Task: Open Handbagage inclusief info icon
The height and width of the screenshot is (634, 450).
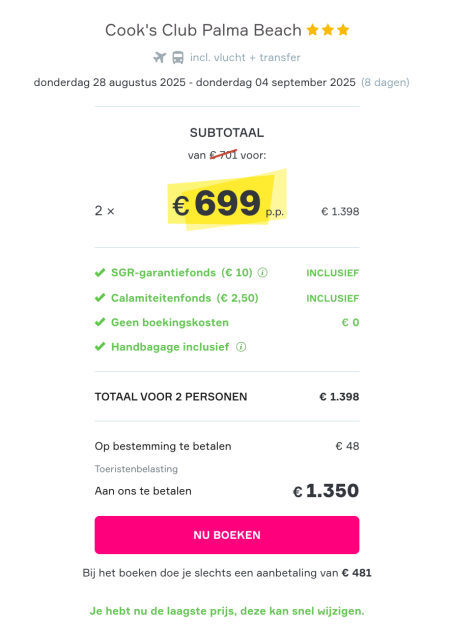Action: (241, 347)
